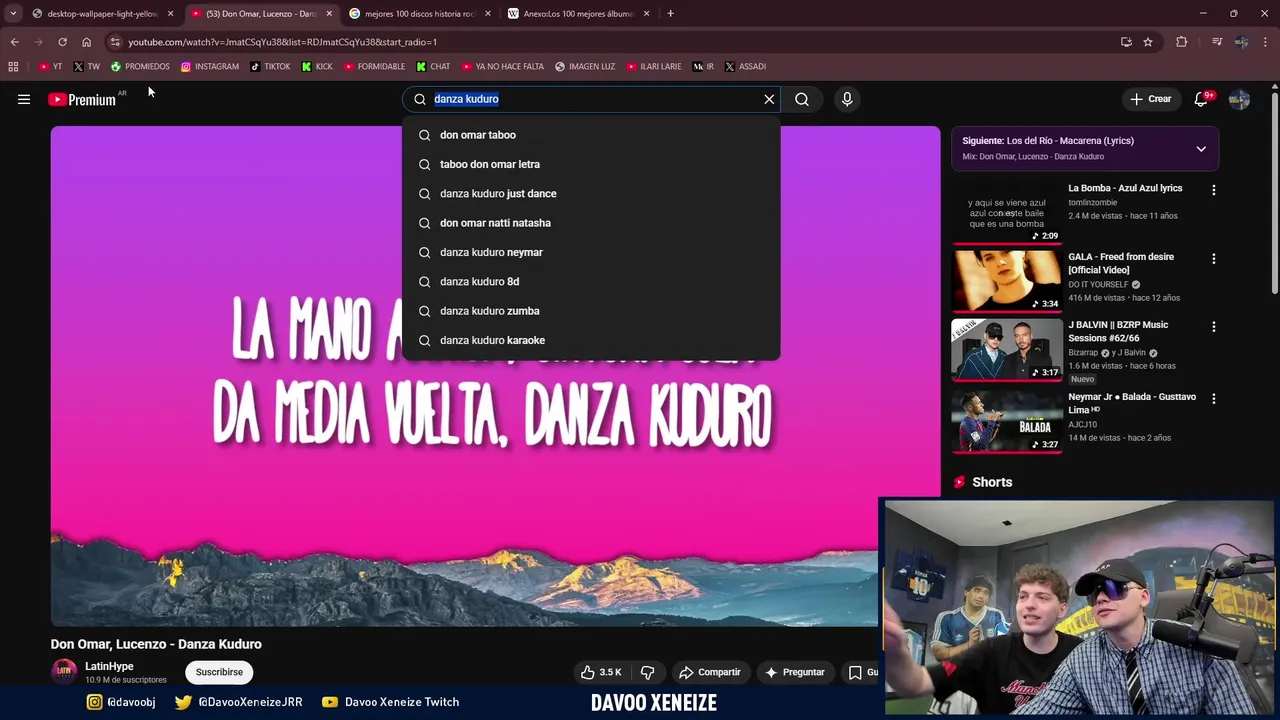This screenshot has height=720, width=1280.
Task: Open the LatinHype channel name
Action: 109,666
